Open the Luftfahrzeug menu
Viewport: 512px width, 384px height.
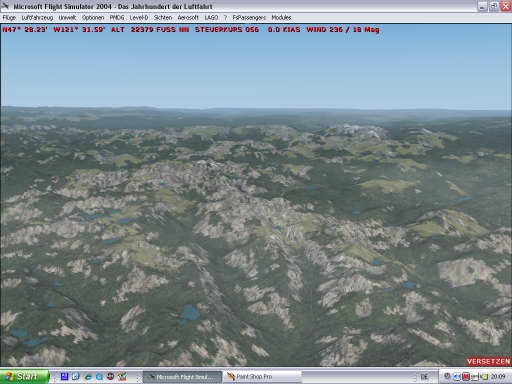point(37,18)
